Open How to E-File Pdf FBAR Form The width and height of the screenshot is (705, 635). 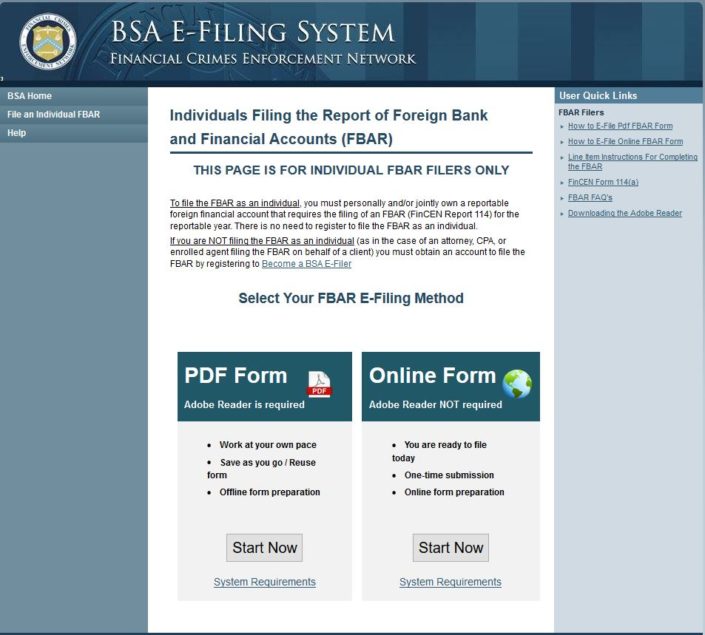pos(620,126)
